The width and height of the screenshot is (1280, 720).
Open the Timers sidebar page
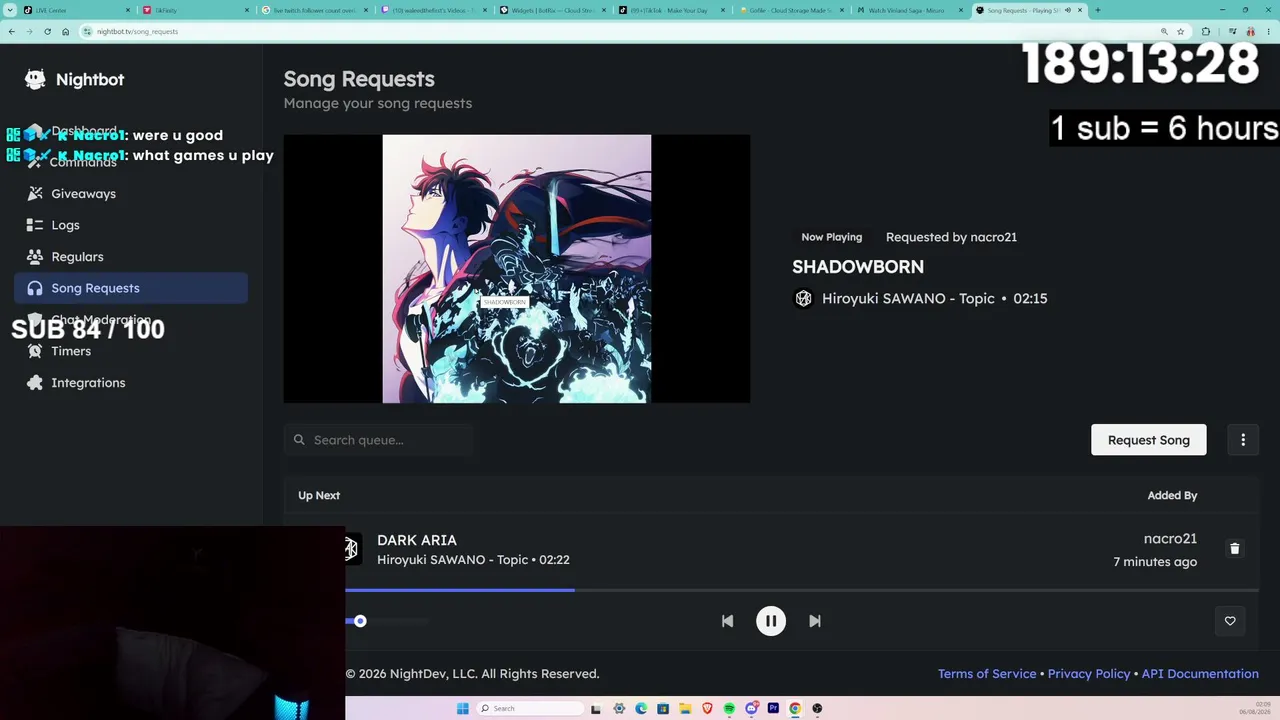pos(131,351)
